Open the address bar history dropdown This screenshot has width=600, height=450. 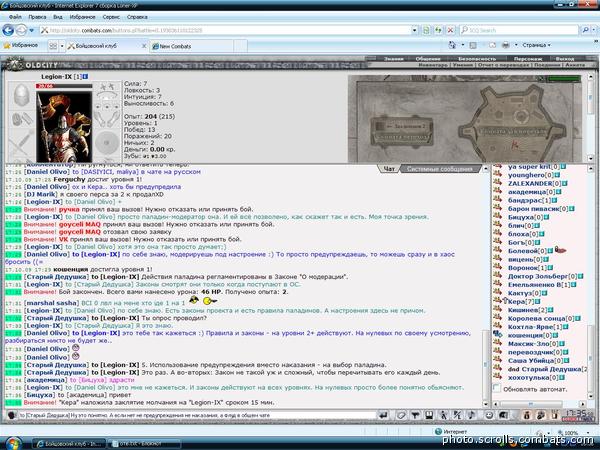[x=414, y=30]
